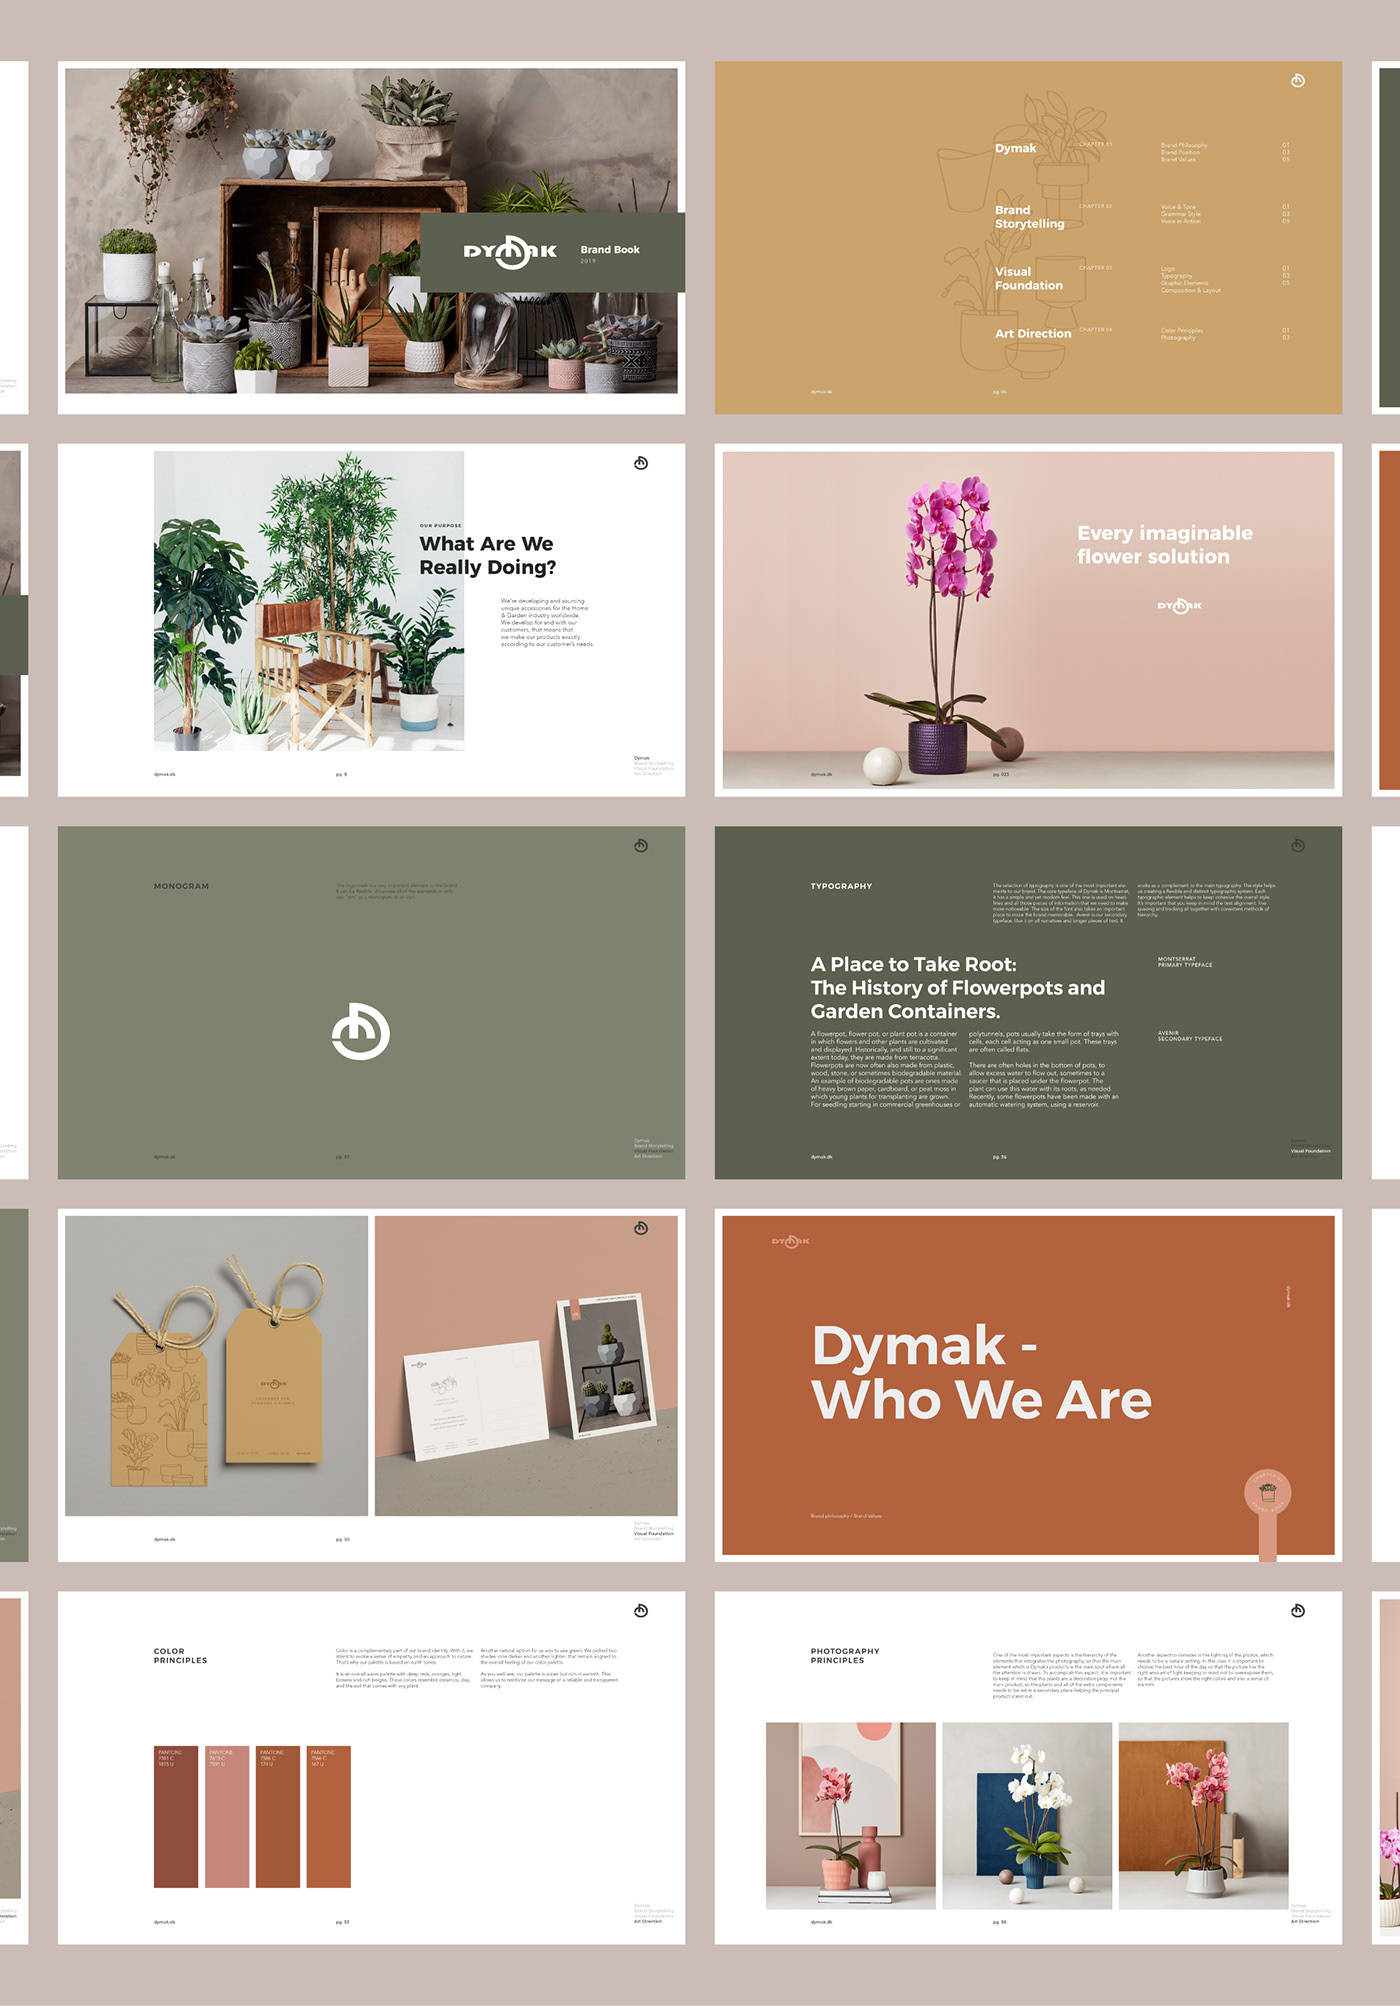
Task: Click monogram icon beside 'What Are We Really Doing?'
Action: (641, 463)
